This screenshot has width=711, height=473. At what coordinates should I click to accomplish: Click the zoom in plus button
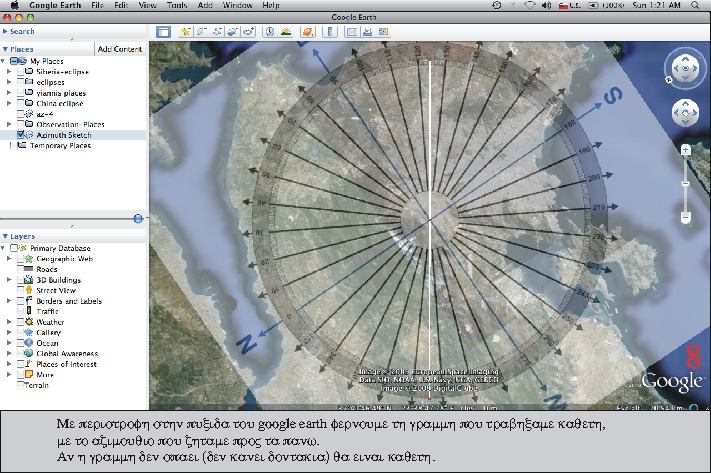point(686,150)
